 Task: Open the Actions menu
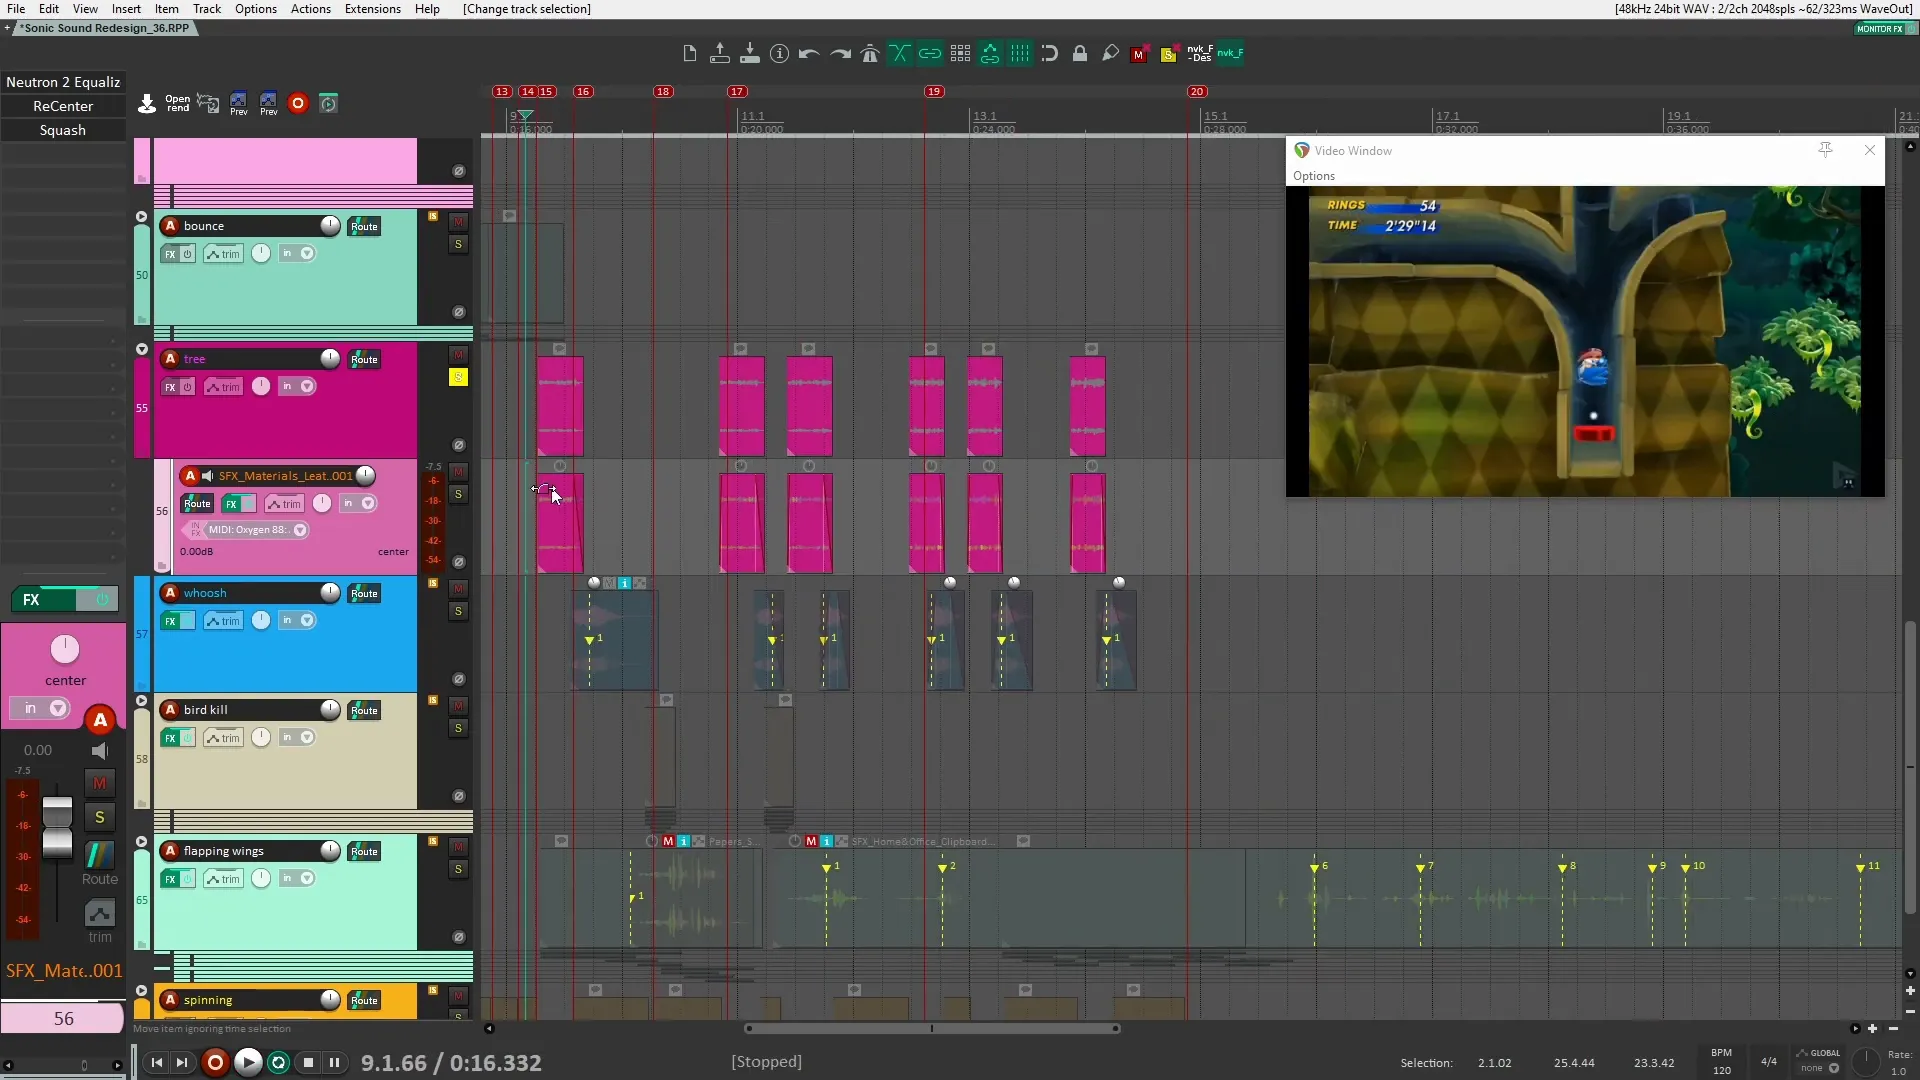point(311,9)
